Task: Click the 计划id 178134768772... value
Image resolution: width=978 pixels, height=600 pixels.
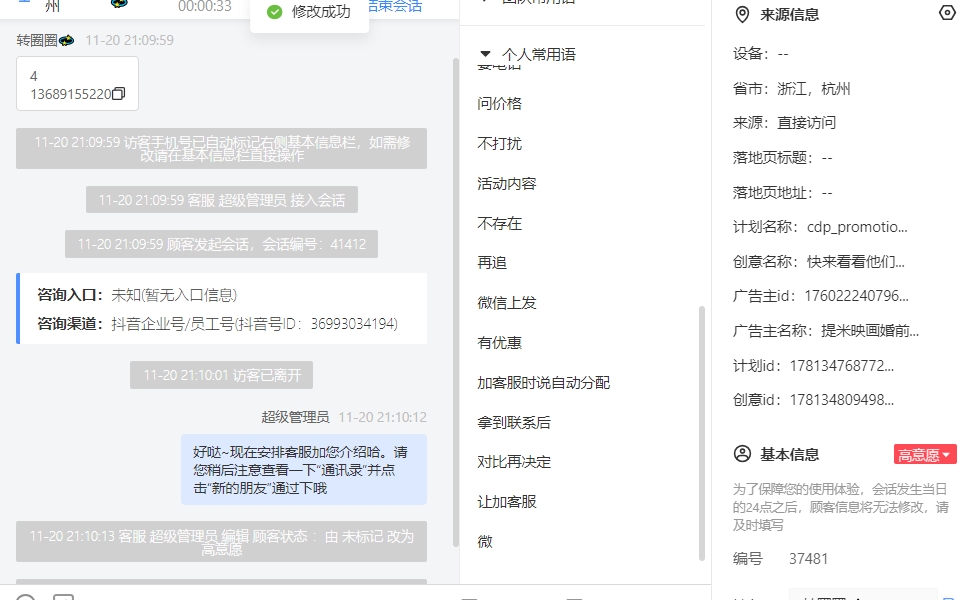Action: tap(842, 365)
